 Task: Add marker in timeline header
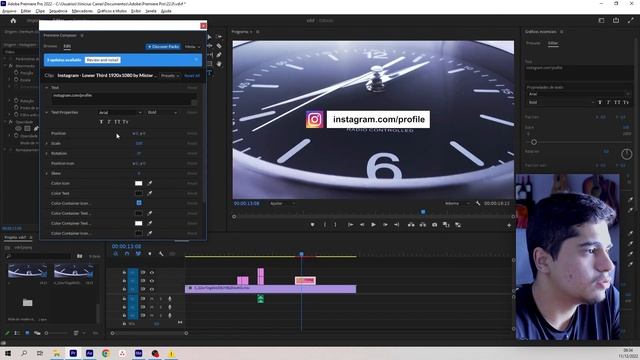150,254
